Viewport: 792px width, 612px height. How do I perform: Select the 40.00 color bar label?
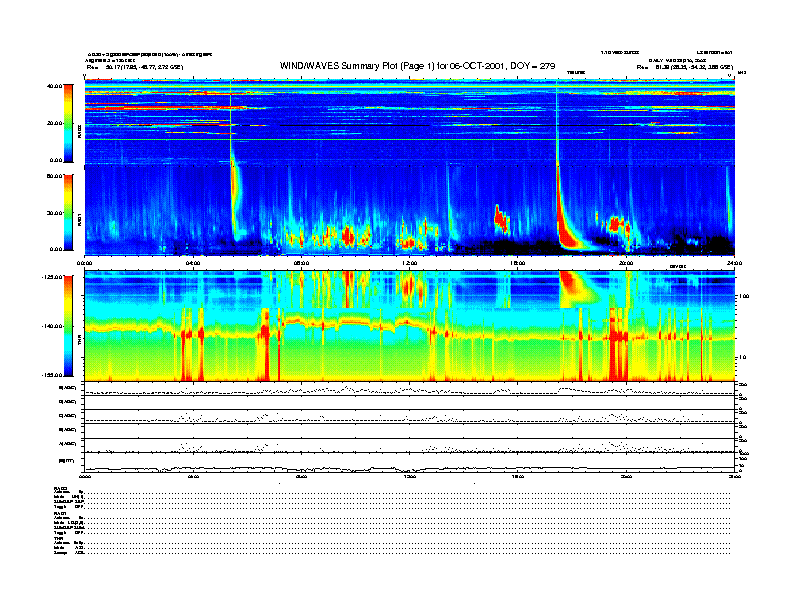(54, 86)
